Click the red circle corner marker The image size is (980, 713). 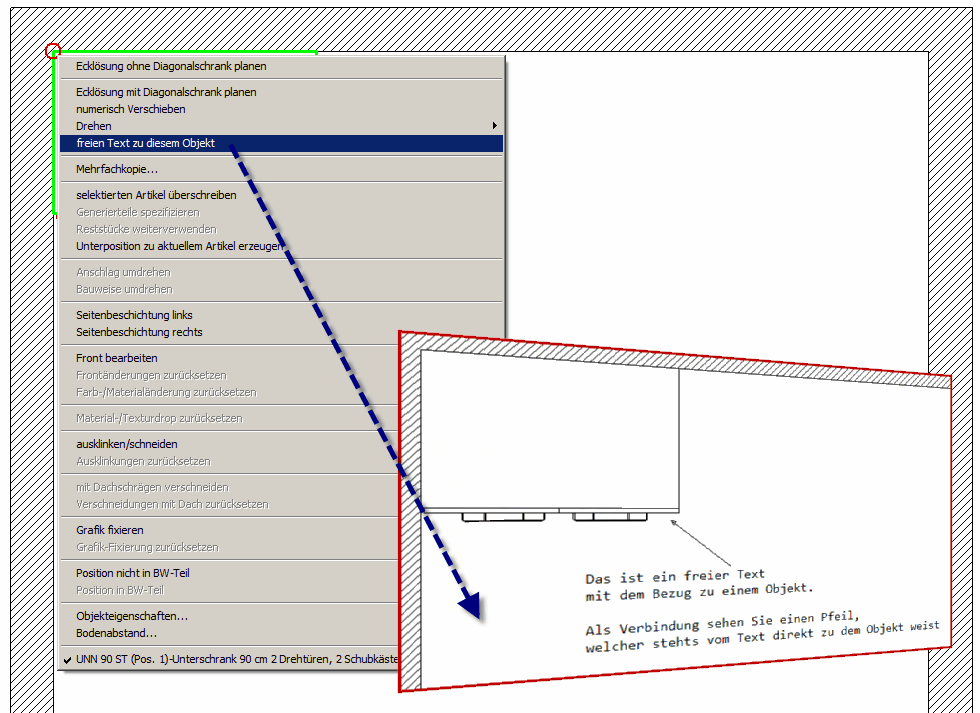point(53,51)
